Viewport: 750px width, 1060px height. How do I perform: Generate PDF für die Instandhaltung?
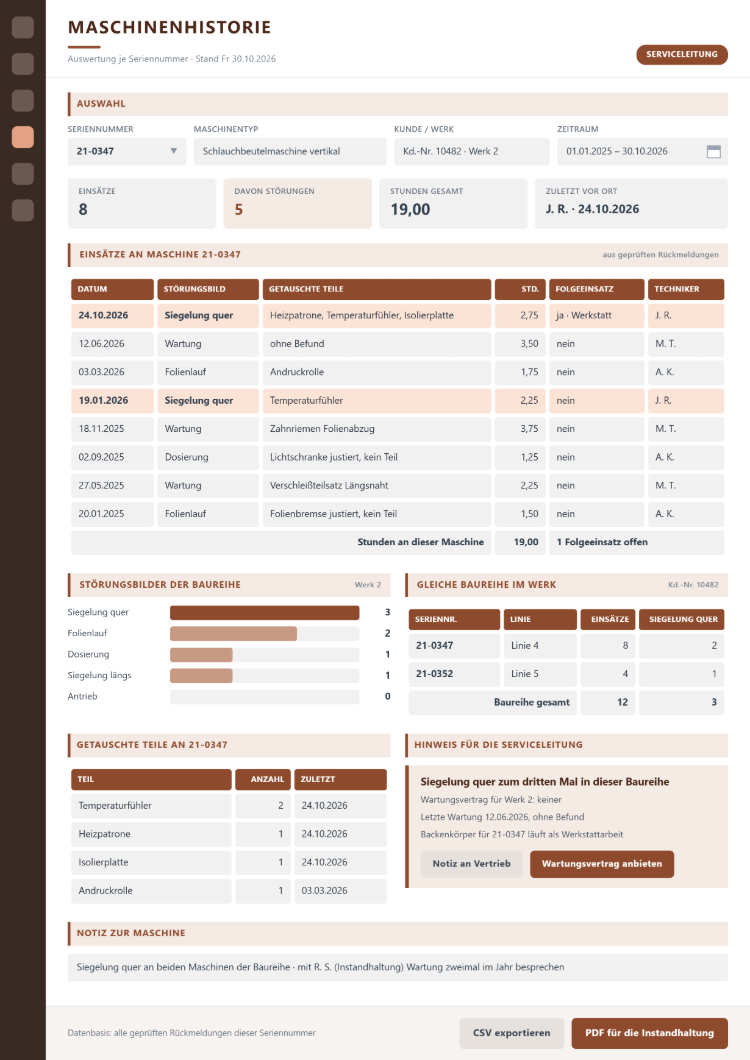649,1033
